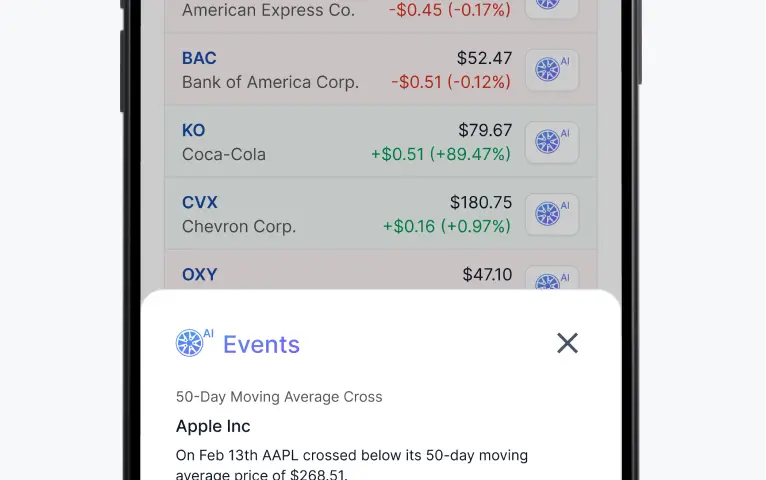This screenshot has height=480, width=766.
Task: Click the BAC price $52.47
Action: pyautogui.click(x=484, y=58)
